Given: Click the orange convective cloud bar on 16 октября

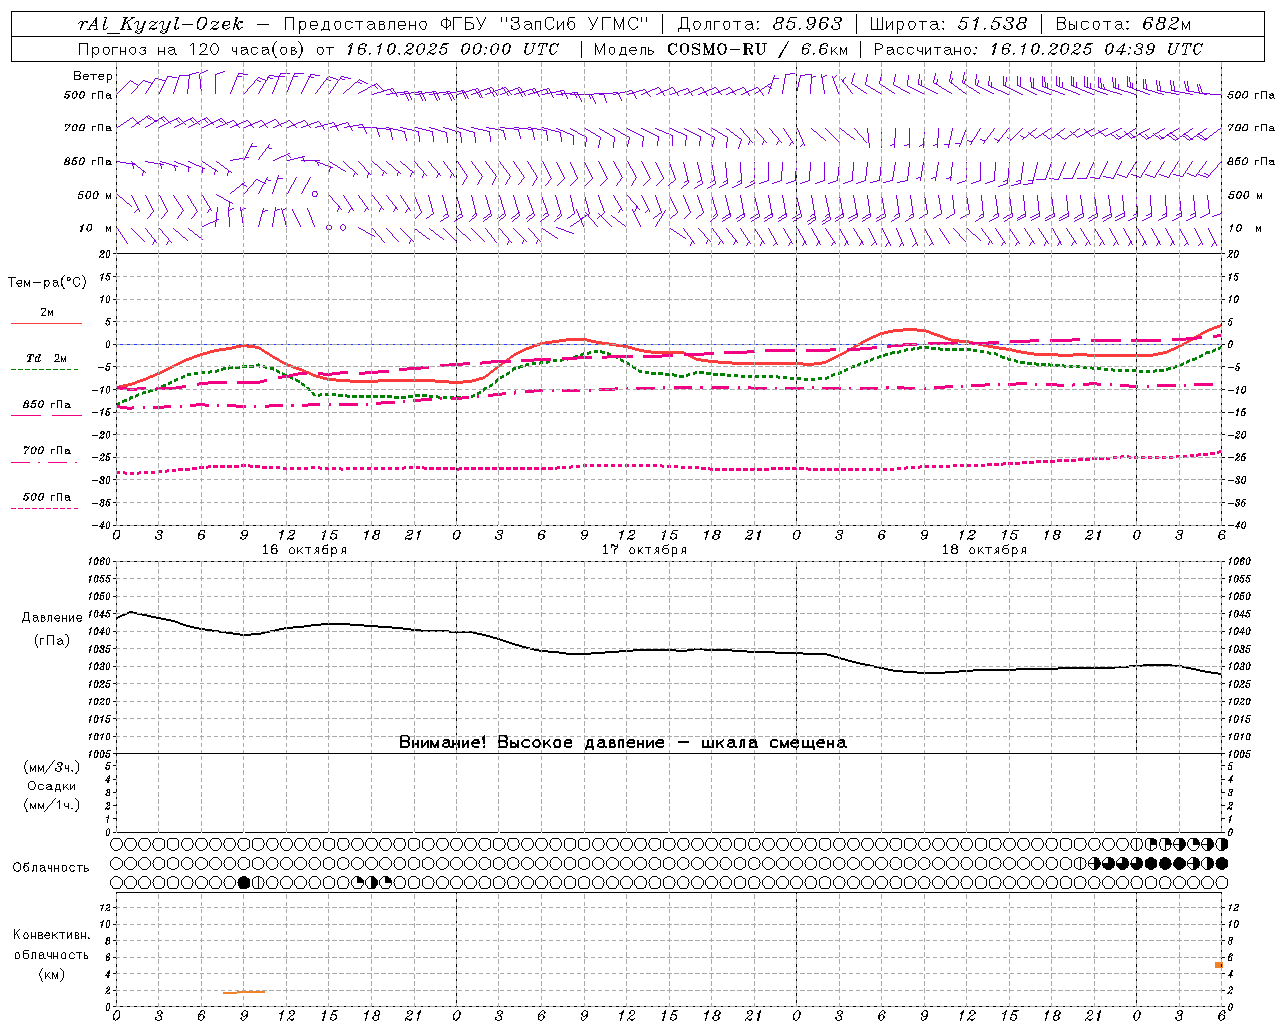Looking at the screenshot, I should (x=244, y=992).
